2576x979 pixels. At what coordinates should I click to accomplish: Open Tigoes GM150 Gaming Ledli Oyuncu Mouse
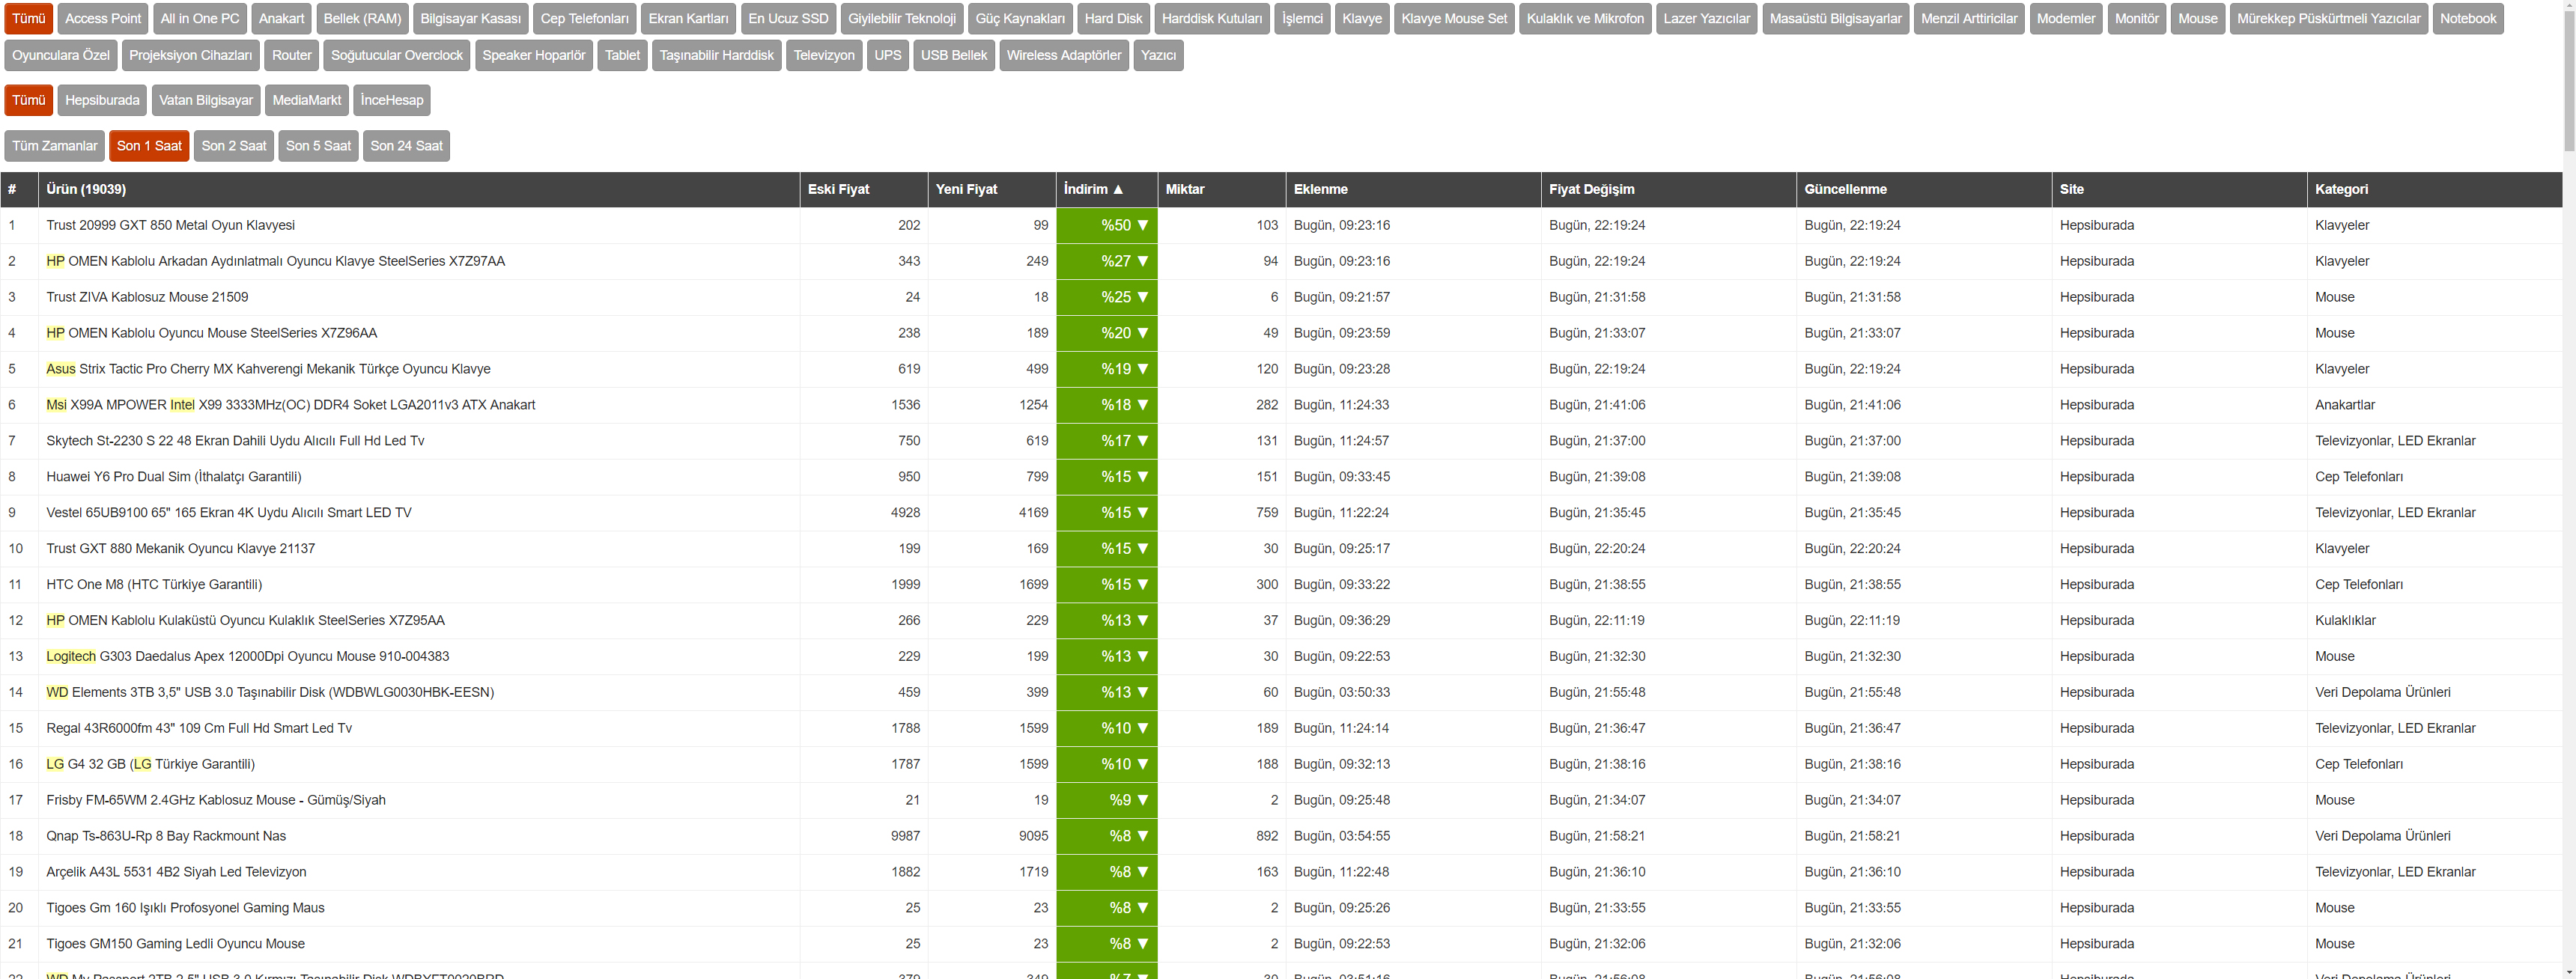tap(176, 944)
